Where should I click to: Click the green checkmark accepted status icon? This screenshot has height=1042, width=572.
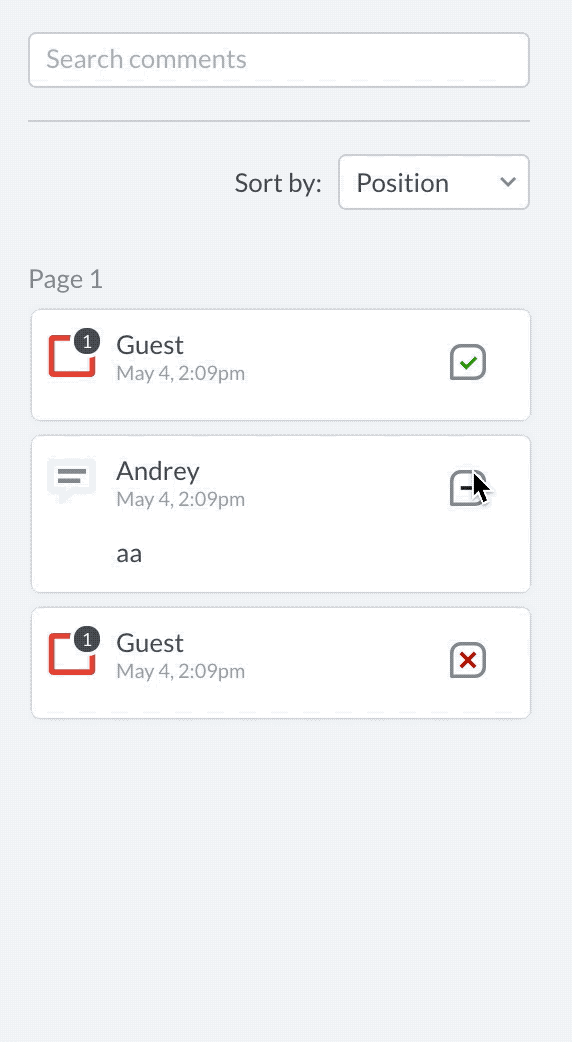[x=468, y=362]
